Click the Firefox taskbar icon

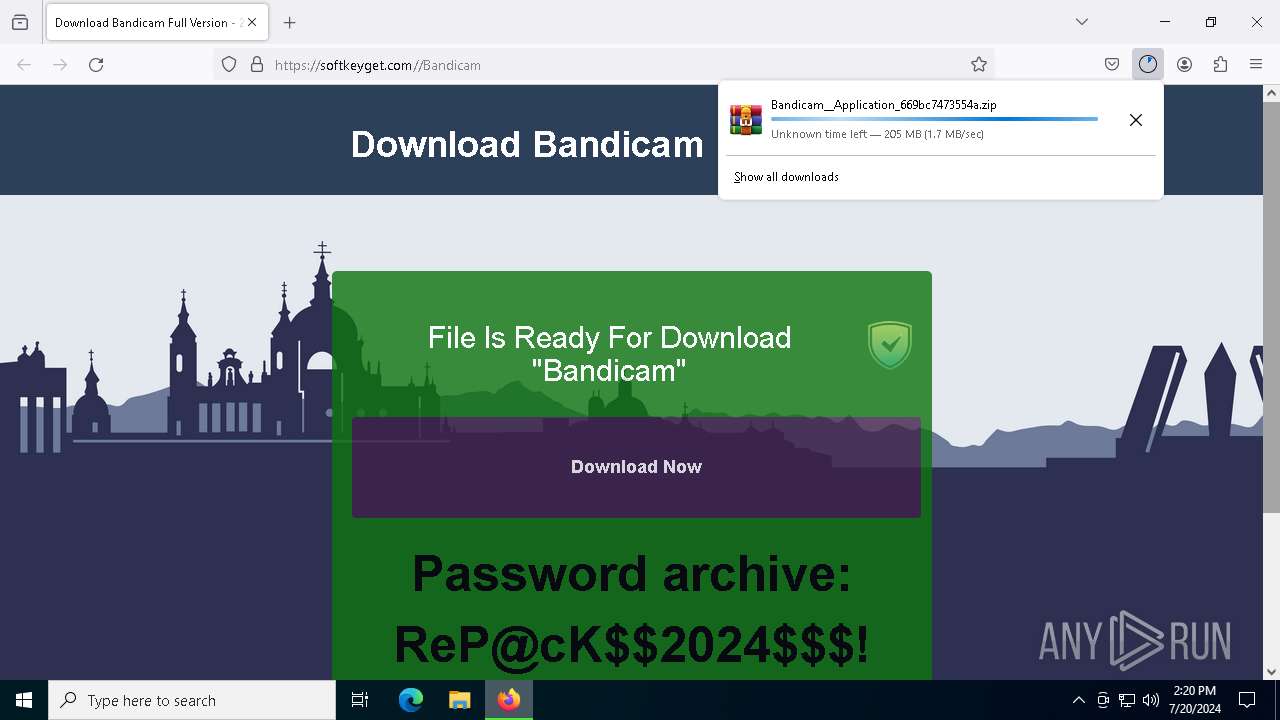[509, 700]
